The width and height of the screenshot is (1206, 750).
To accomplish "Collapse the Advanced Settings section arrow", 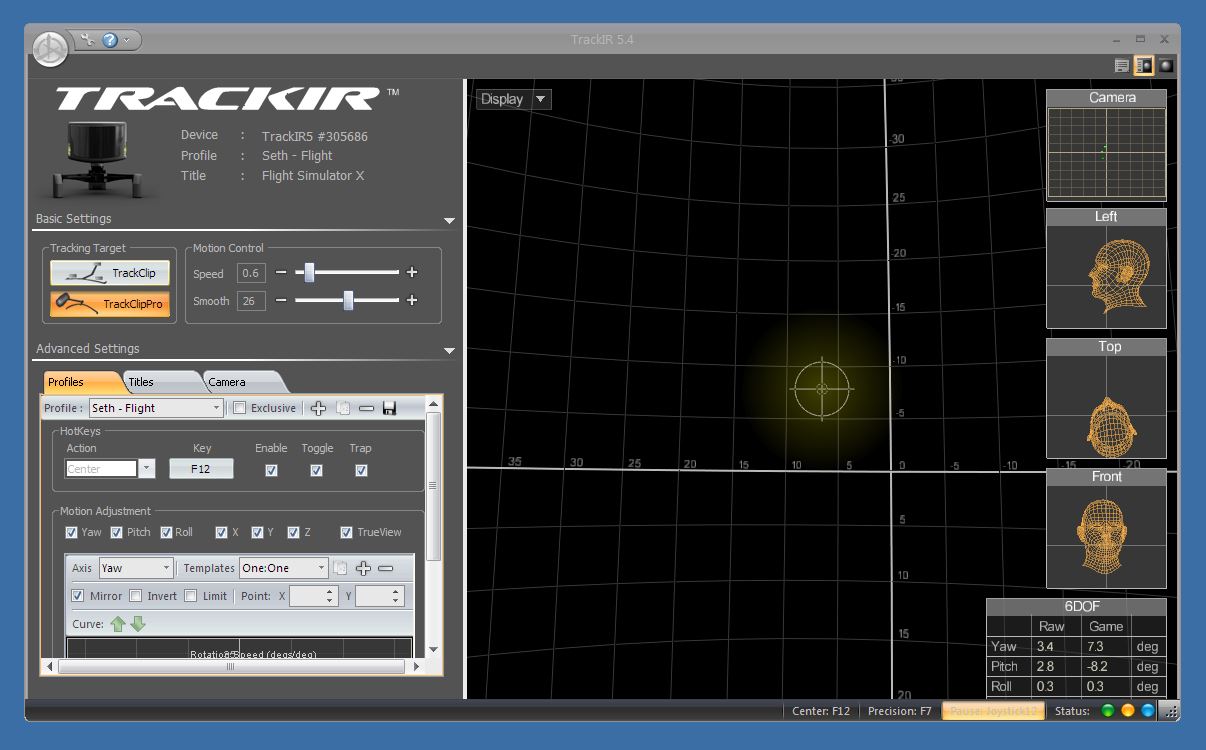I will [449, 350].
